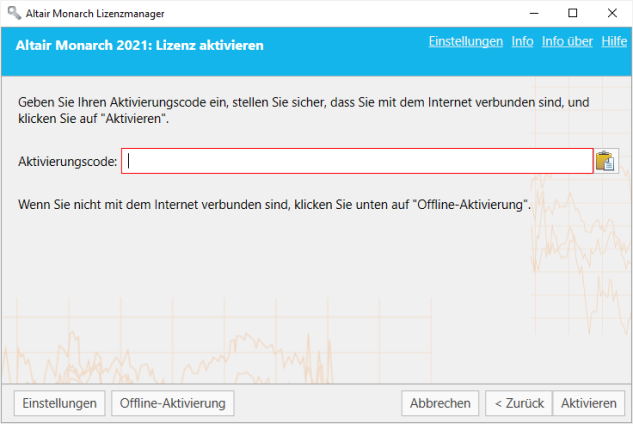Click the 'Aktivierungscode:' label
Screen dimensions: 633x424
click(67, 162)
